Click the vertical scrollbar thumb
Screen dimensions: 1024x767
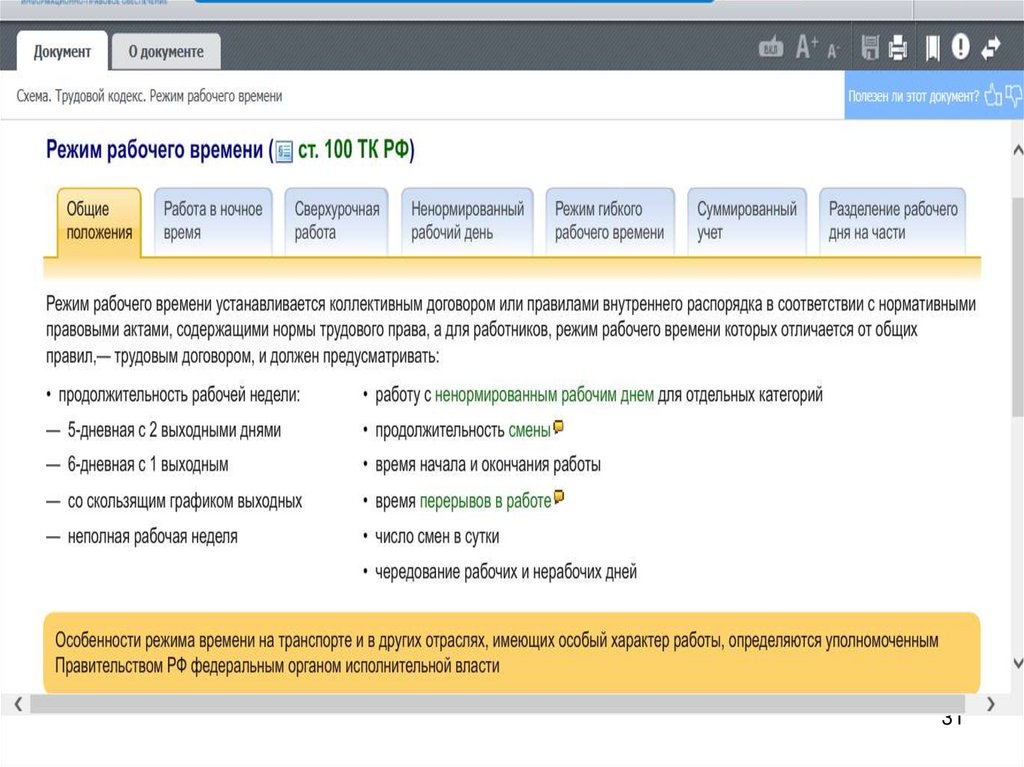(1017, 307)
